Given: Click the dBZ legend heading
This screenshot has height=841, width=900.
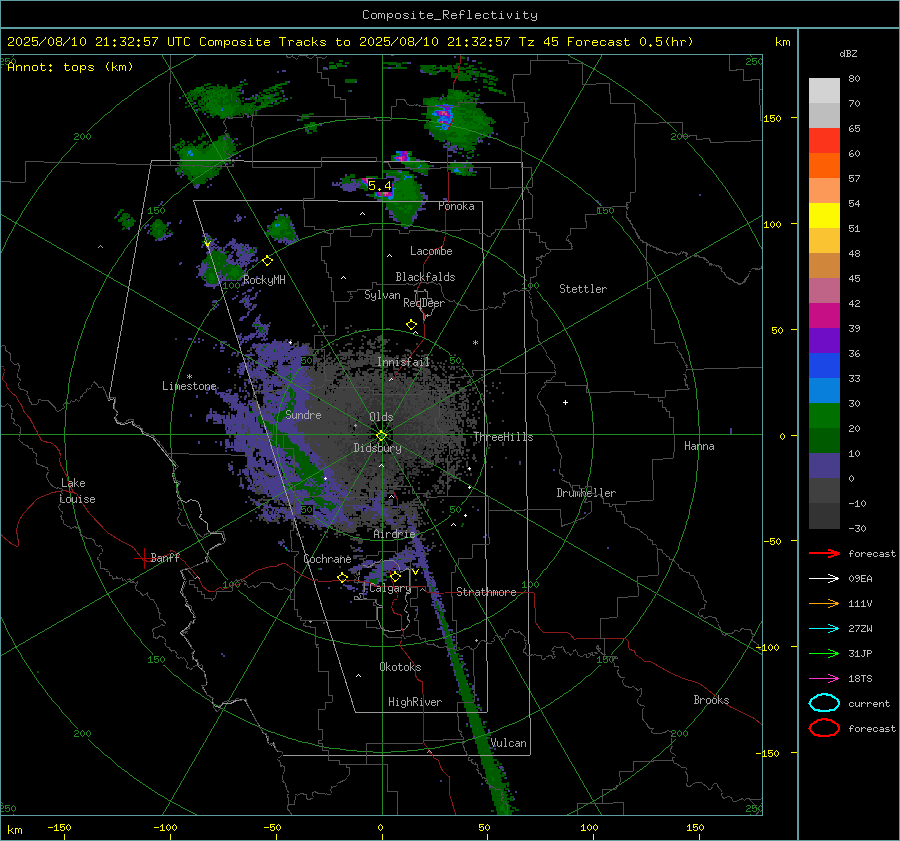Looking at the screenshot, I should point(848,53).
